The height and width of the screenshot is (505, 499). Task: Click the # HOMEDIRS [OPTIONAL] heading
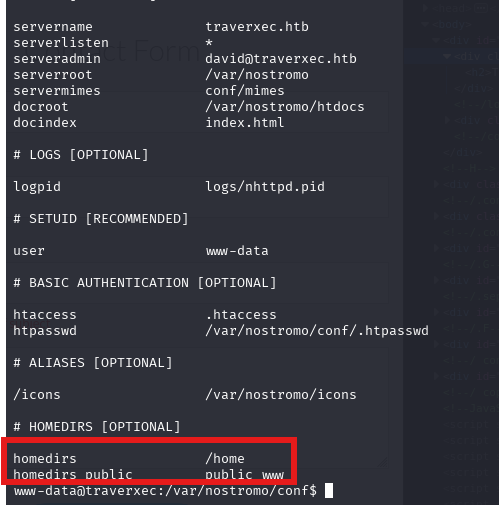(97, 427)
